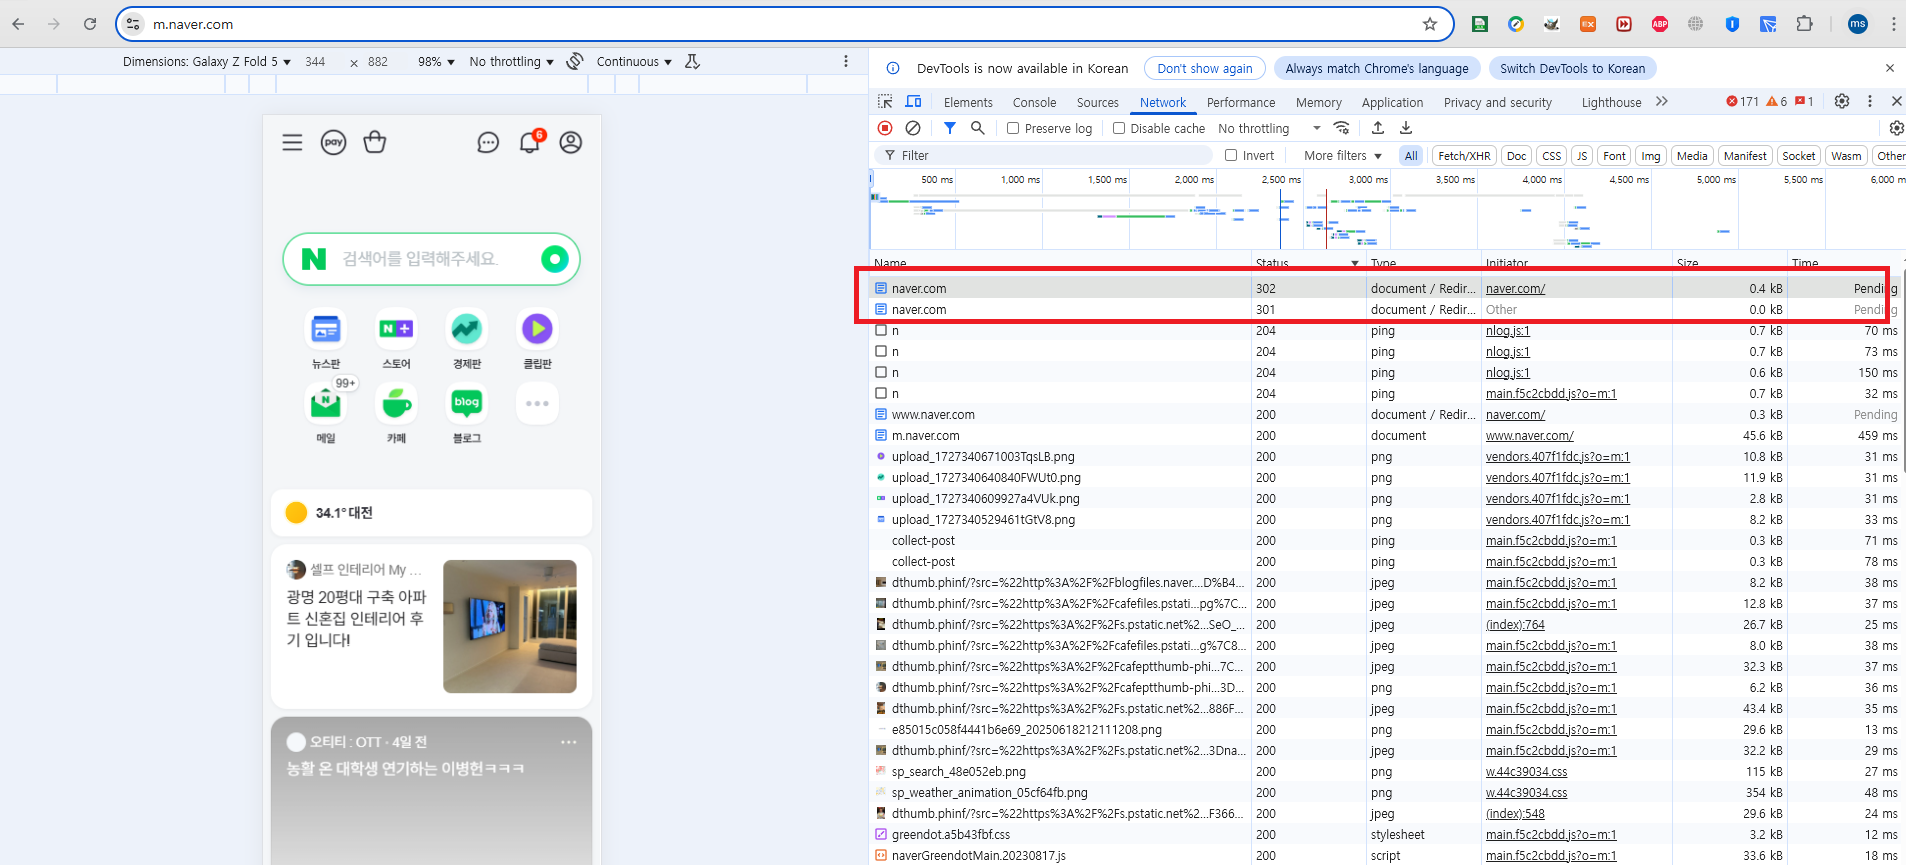Open the 뉴스판 shortcut icon
The width and height of the screenshot is (1906, 865).
326,329
